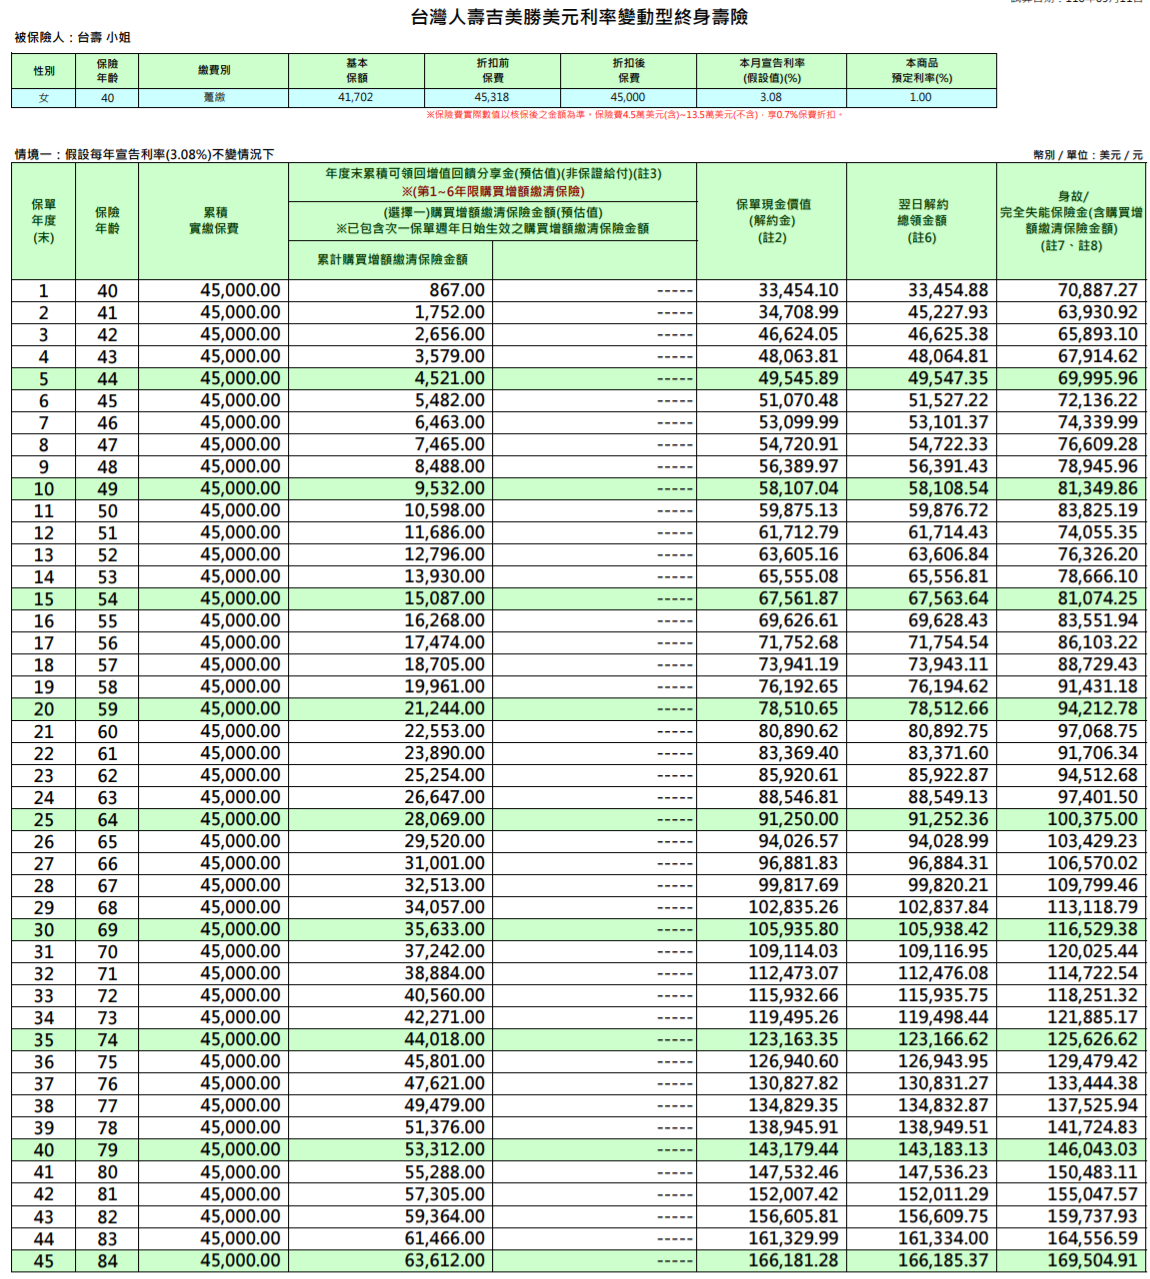Click the 繳費別 header cell

[214, 71]
